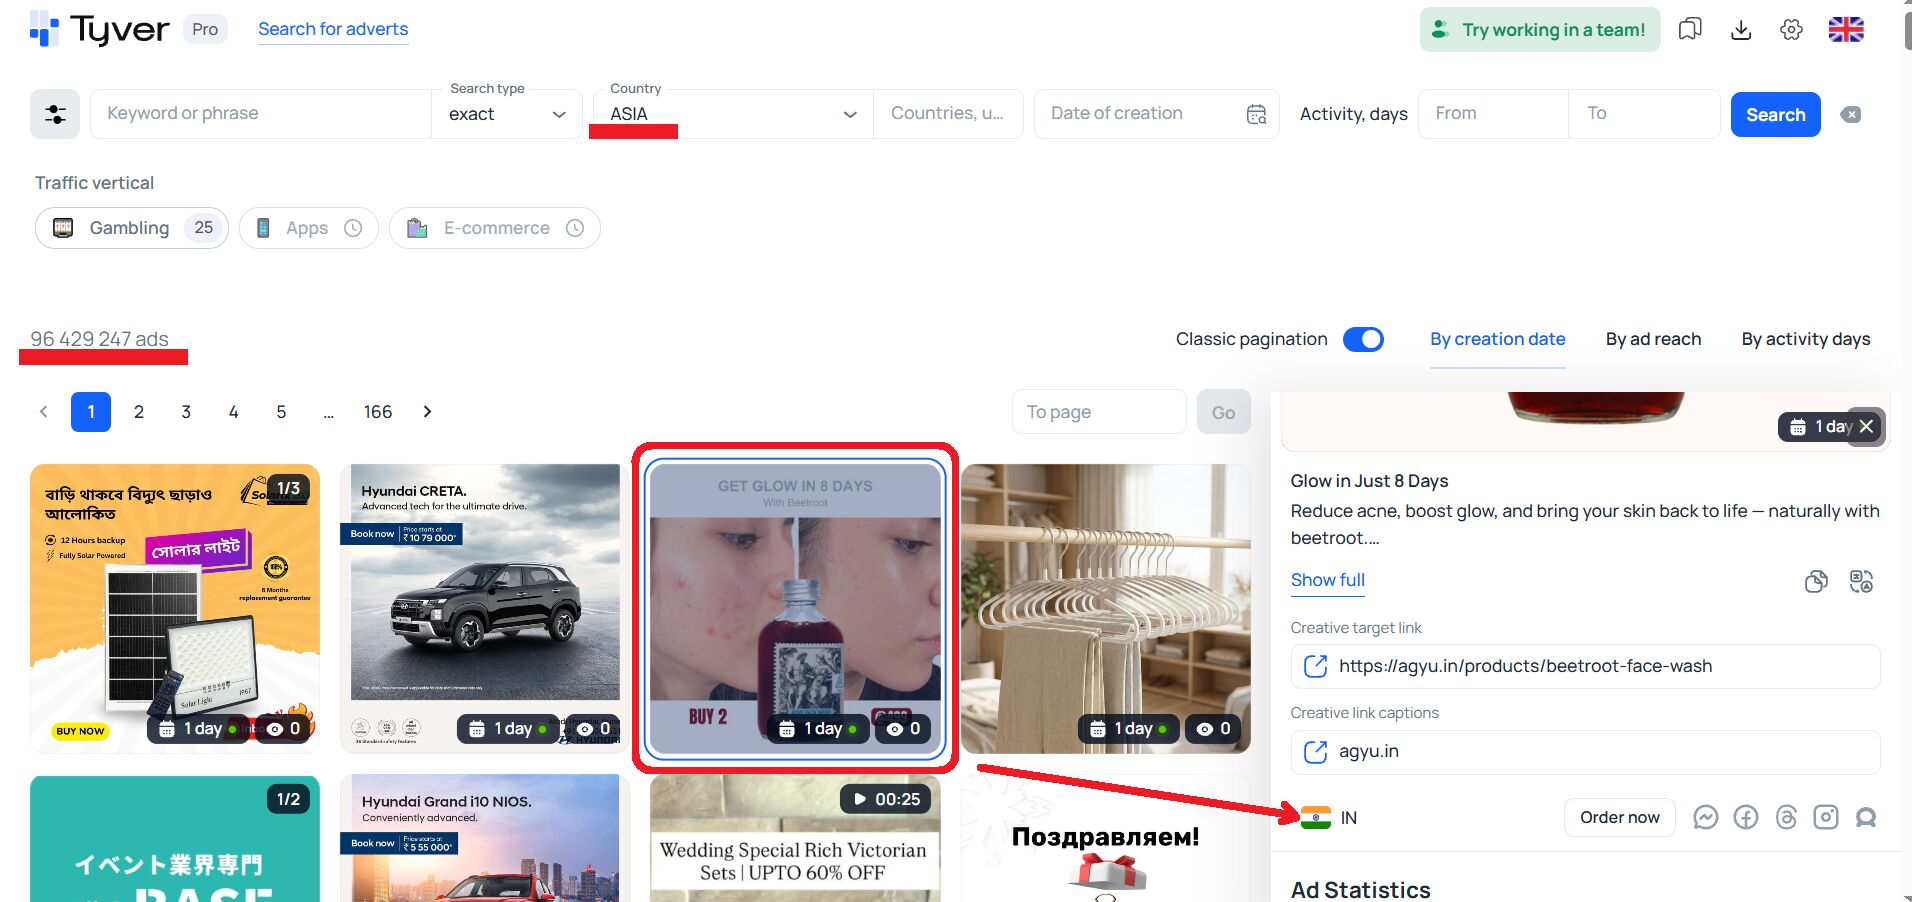Click the Order now button
The height and width of the screenshot is (902, 1912).
click(x=1619, y=817)
